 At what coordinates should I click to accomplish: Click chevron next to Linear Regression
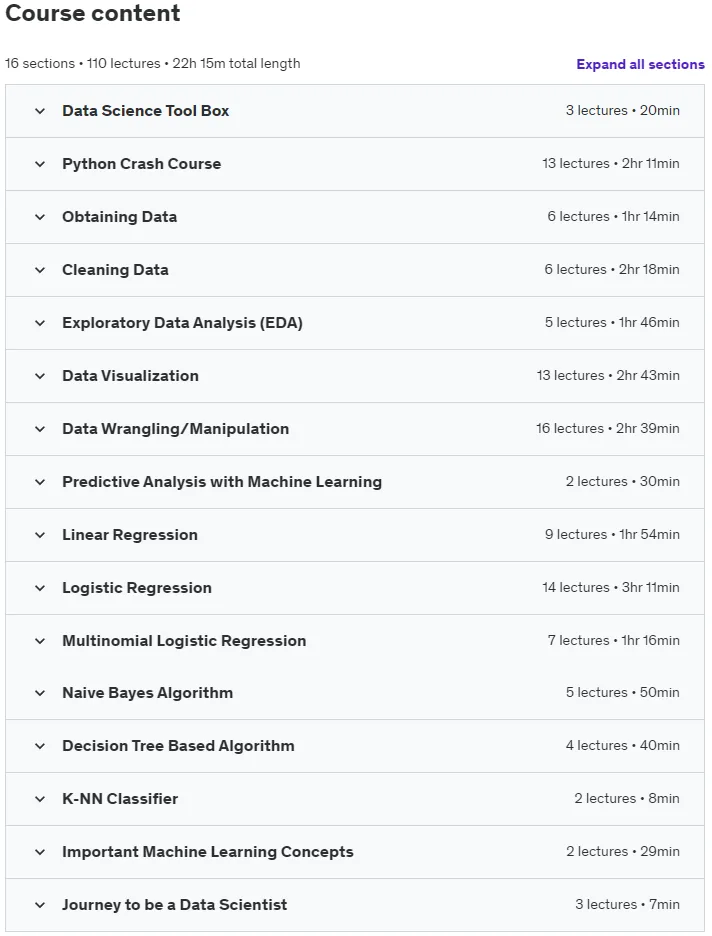(40, 535)
